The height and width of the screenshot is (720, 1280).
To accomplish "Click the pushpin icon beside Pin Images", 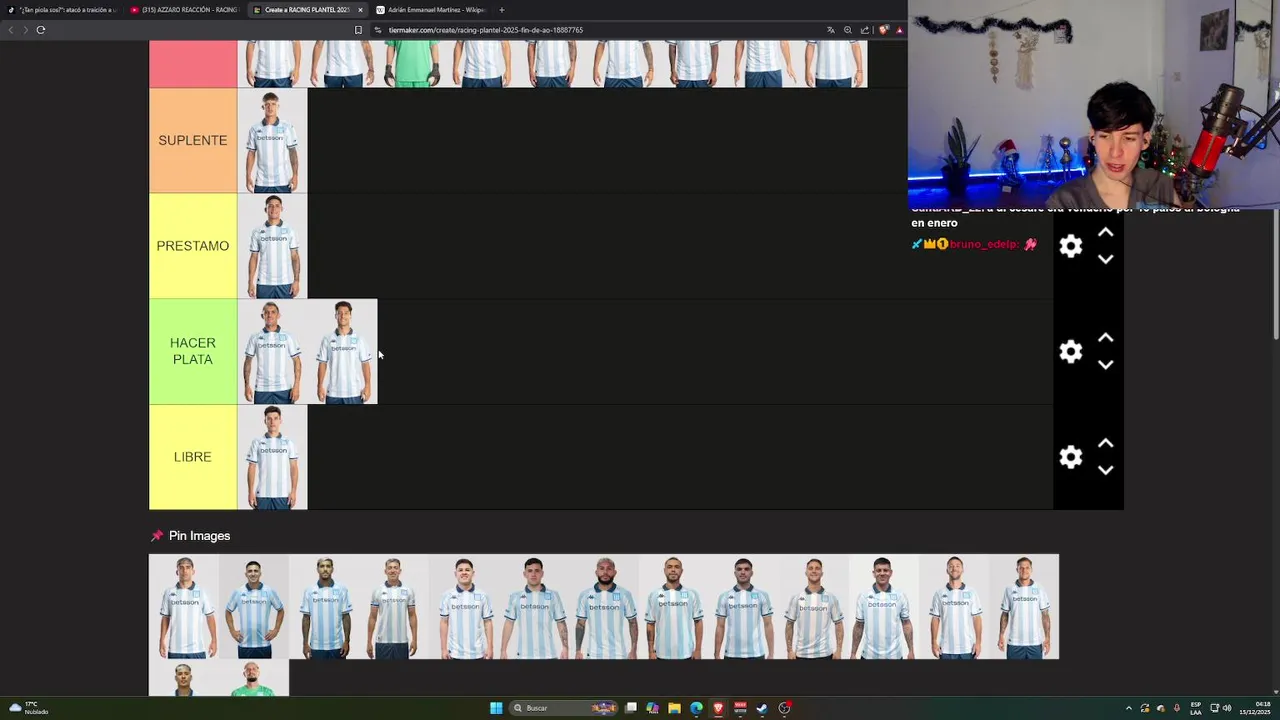I will (x=156, y=536).
